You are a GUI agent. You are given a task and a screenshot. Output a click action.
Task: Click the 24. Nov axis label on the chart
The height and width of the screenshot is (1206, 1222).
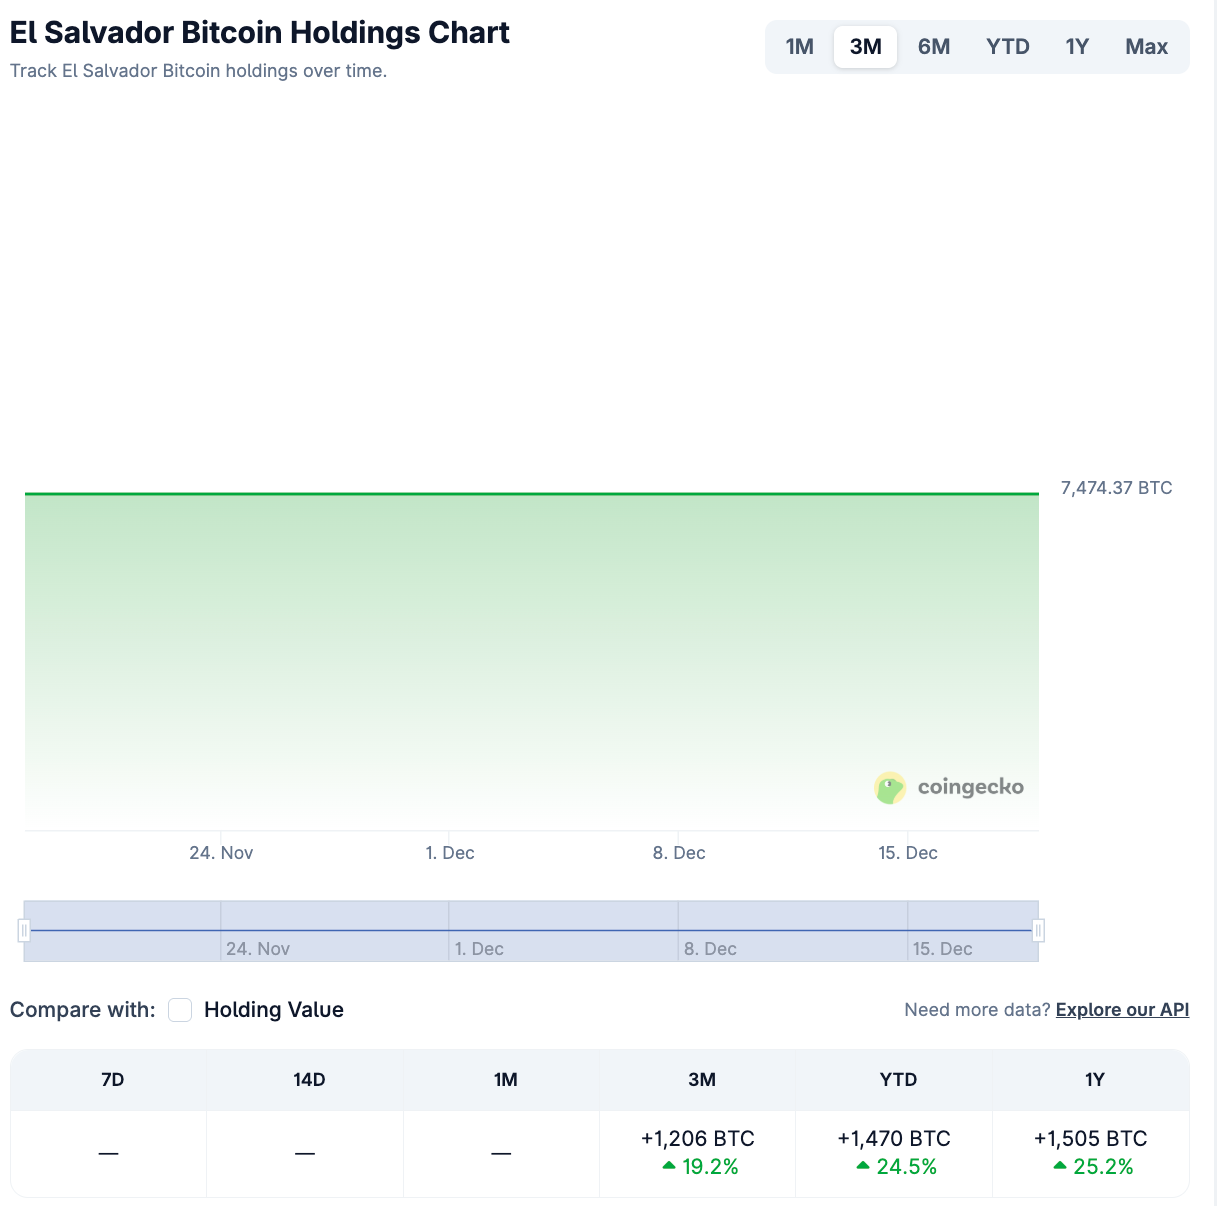[x=220, y=853]
